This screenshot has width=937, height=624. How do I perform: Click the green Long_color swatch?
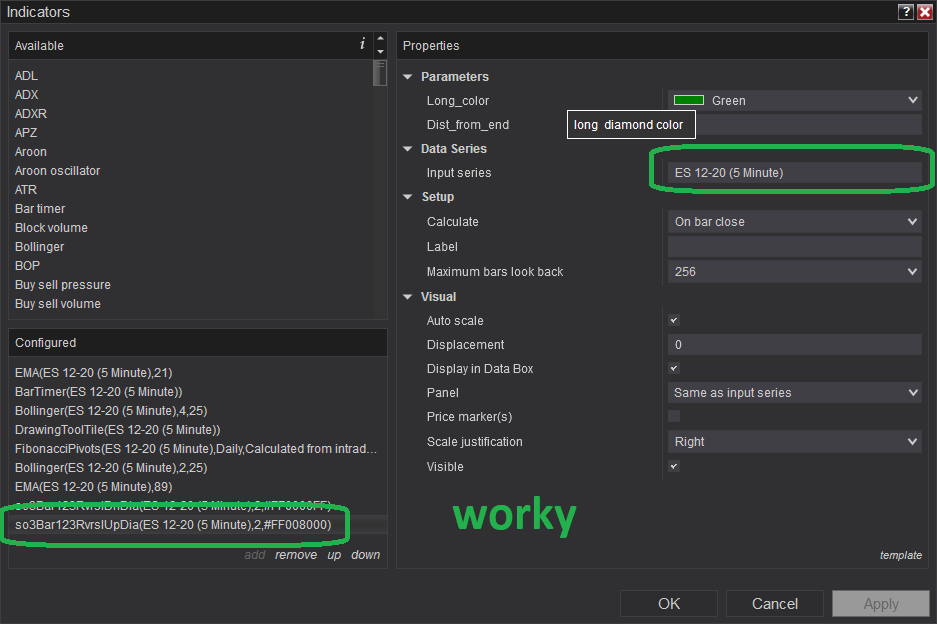(x=688, y=100)
